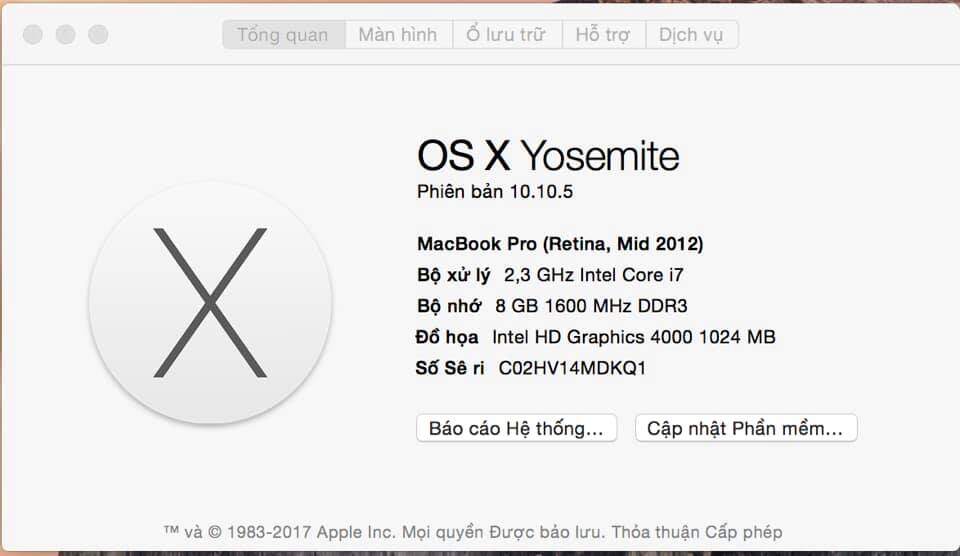
Task: Click version text Phiên bản 10.10.5
Action: click(495, 192)
